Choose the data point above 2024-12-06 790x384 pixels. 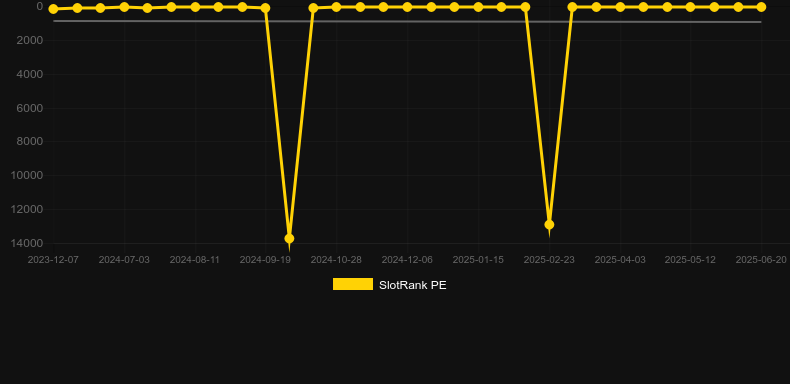[407, 7]
